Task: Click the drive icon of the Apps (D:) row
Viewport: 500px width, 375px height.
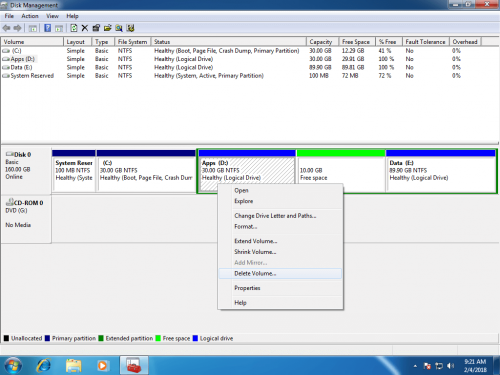Action: point(6,59)
